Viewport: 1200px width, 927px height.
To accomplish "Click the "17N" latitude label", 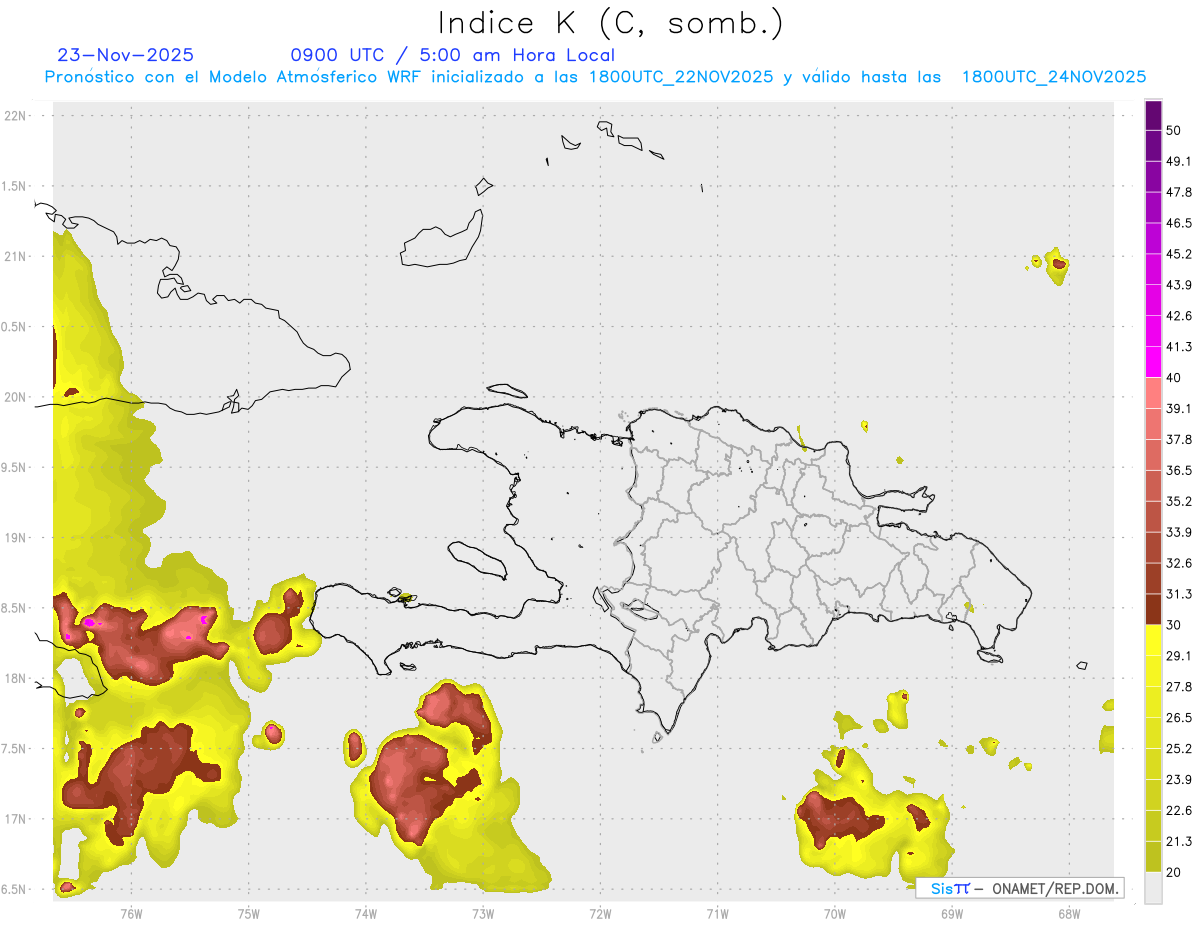I will 15,819.
